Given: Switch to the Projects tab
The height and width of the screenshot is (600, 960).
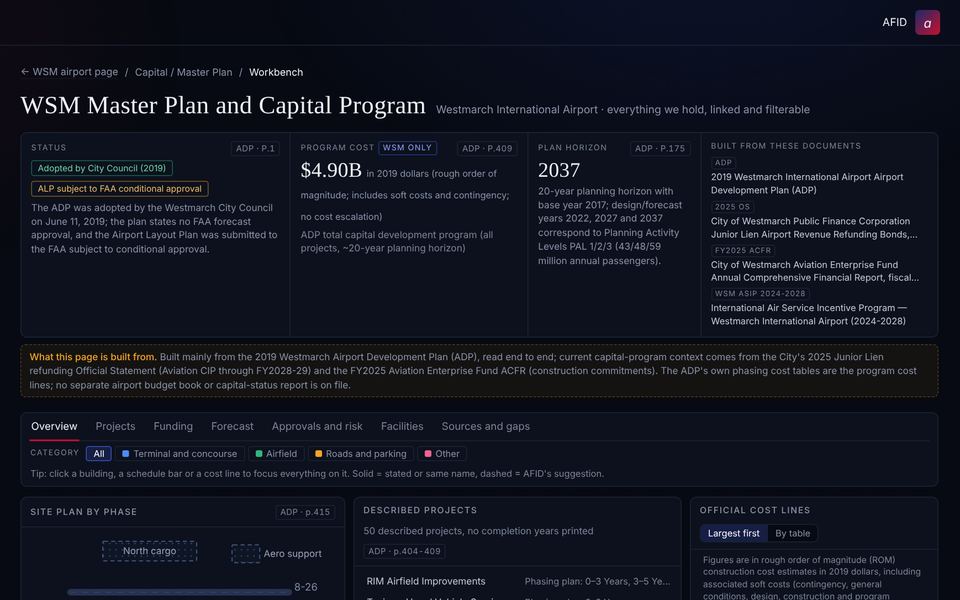Looking at the screenshot, I should 115,426.
